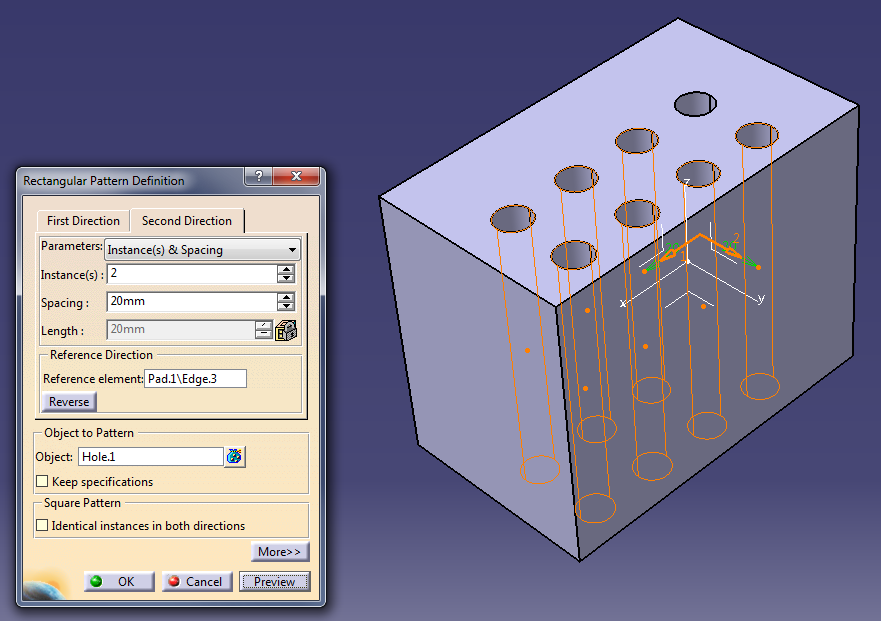Click the Reference element input field

[x=195, y=379]
